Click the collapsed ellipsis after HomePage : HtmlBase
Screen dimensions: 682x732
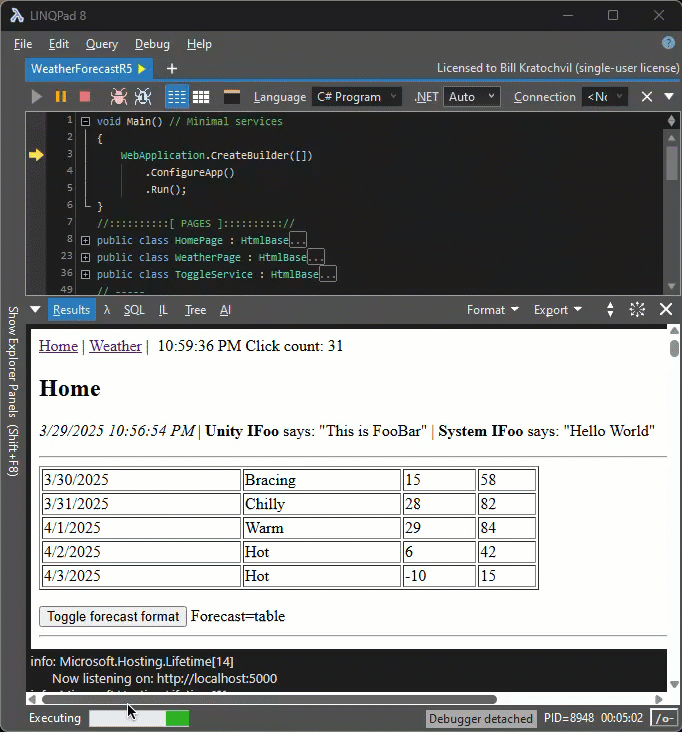(298, 240)
